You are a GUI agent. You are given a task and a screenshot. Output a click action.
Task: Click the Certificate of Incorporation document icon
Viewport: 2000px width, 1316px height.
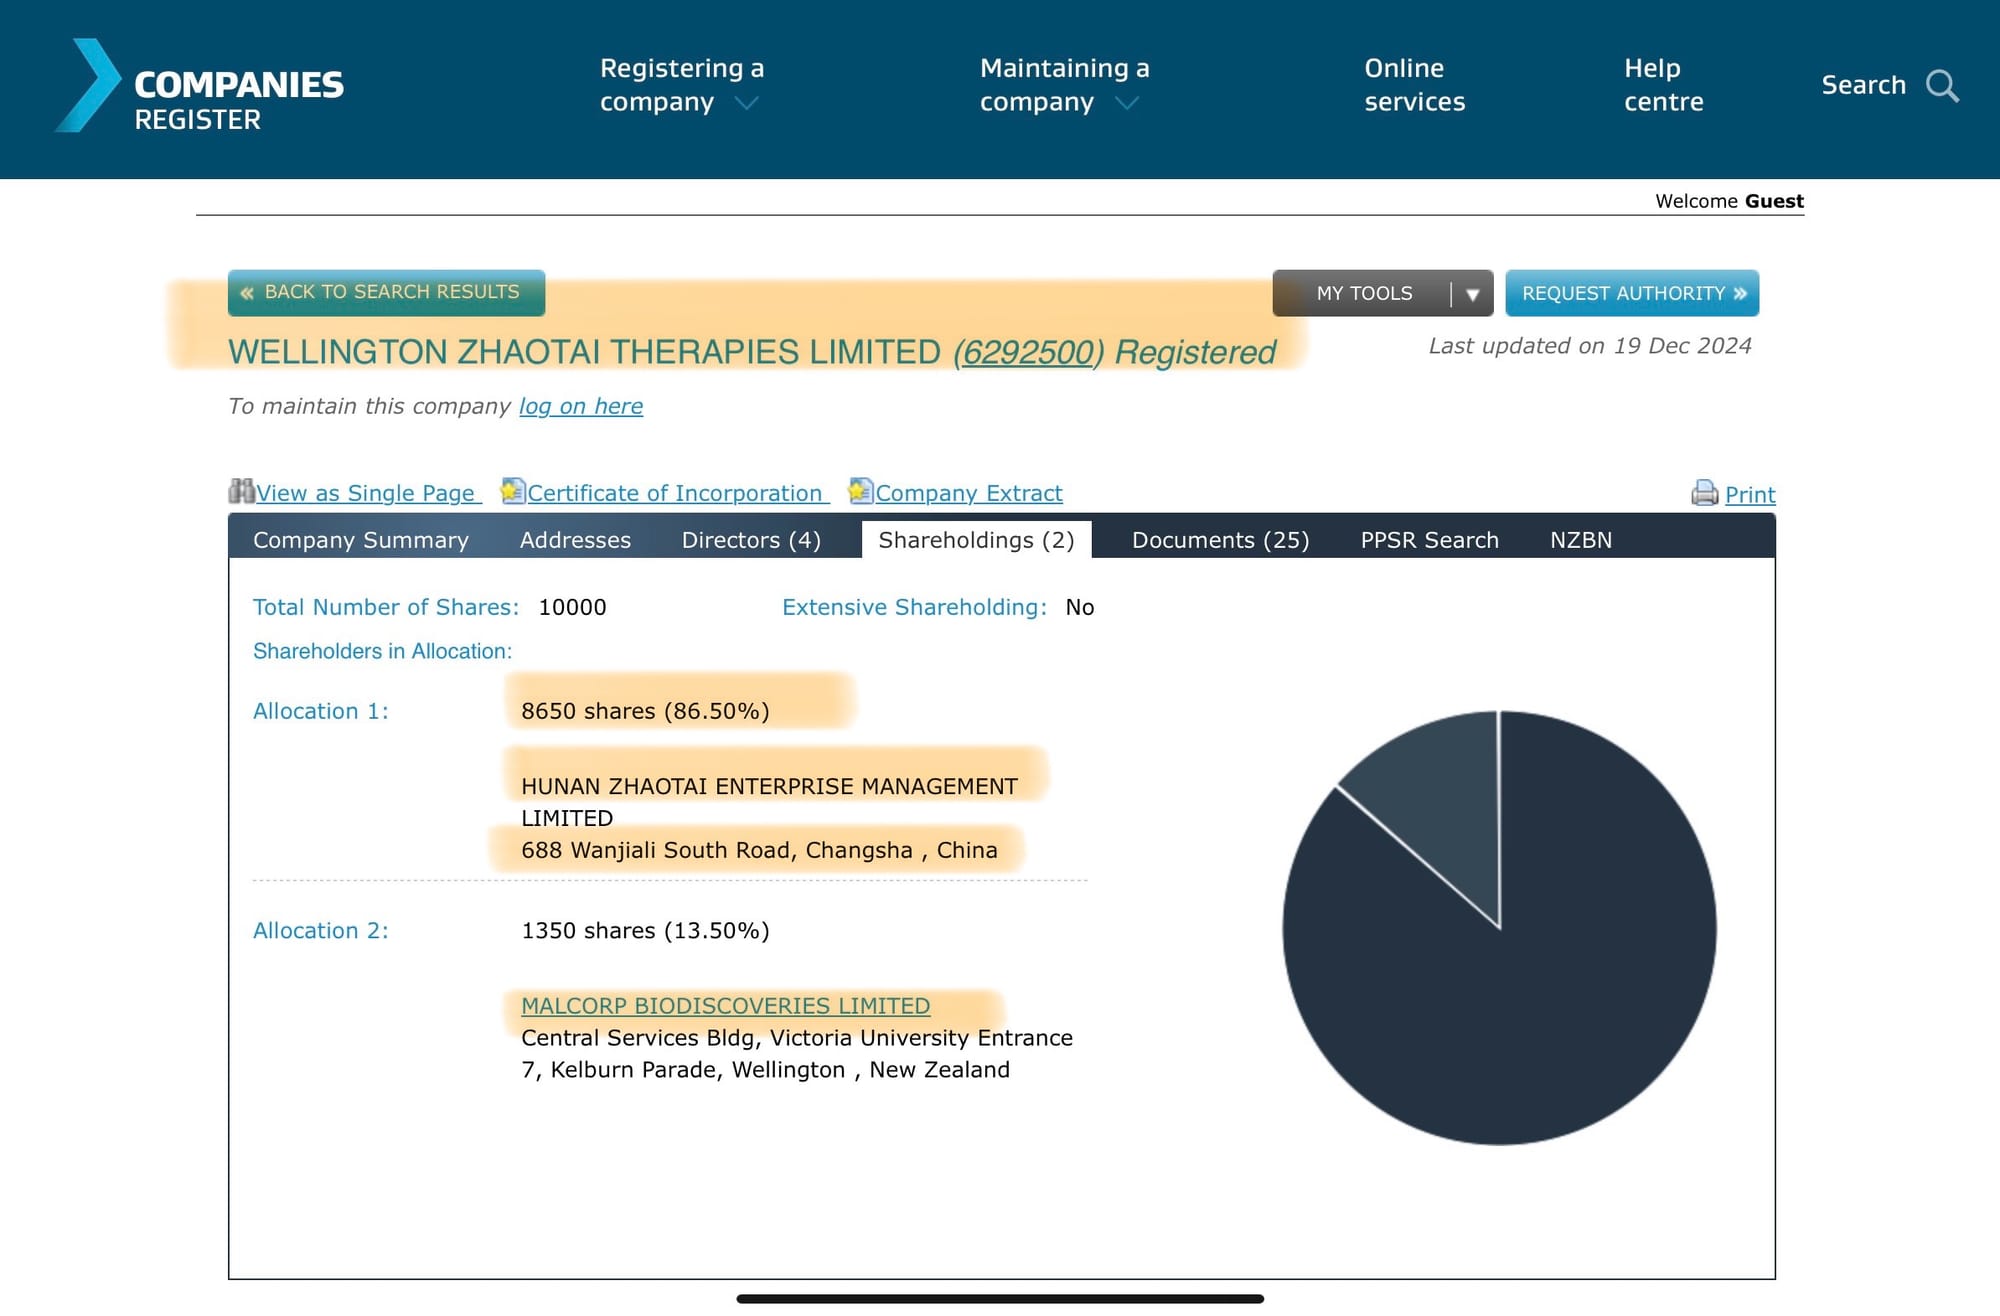click(513, 491)
